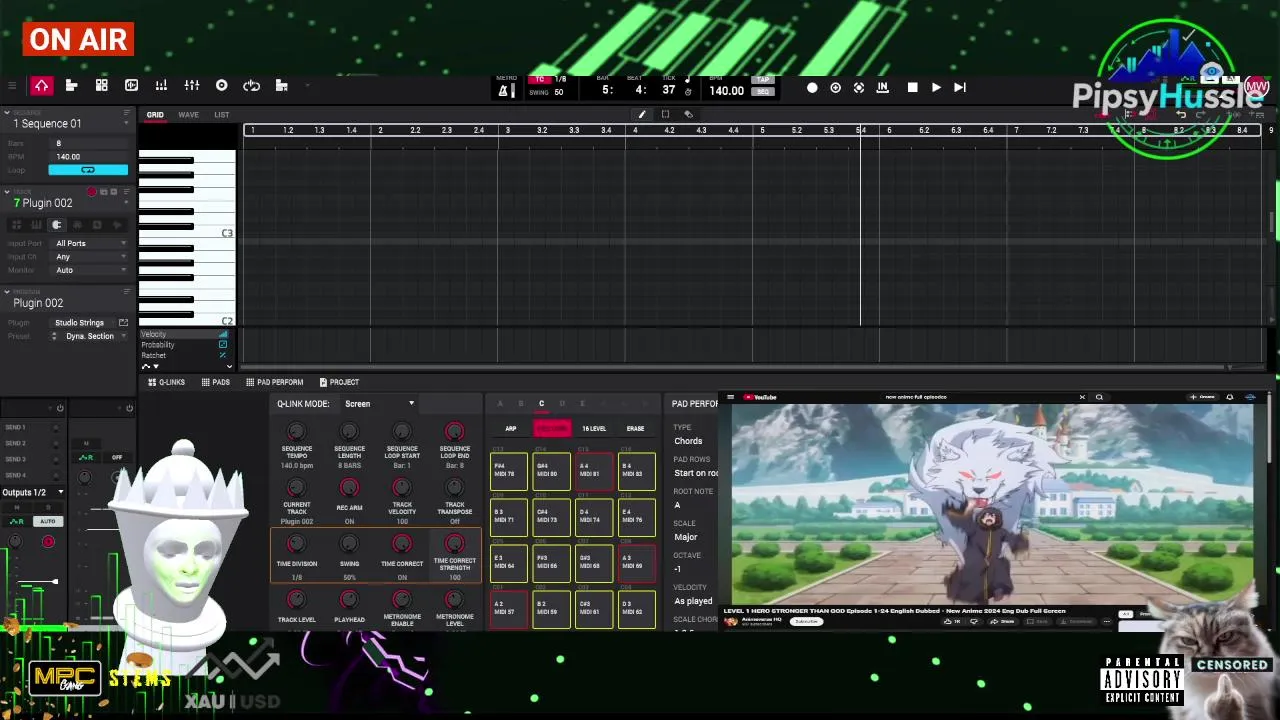Click the BPM 140.00 field
The width and height of the screenshot is (1280, 720).
pyautogui.click(x=90, y=157)
